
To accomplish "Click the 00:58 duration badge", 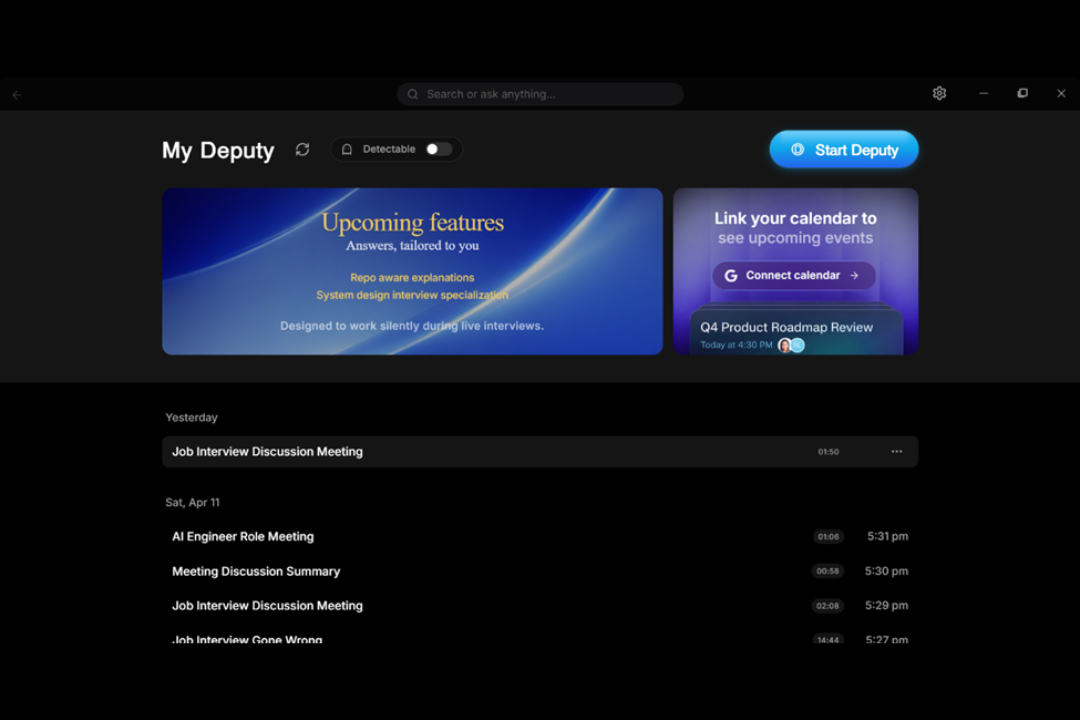I will point(827,571).
